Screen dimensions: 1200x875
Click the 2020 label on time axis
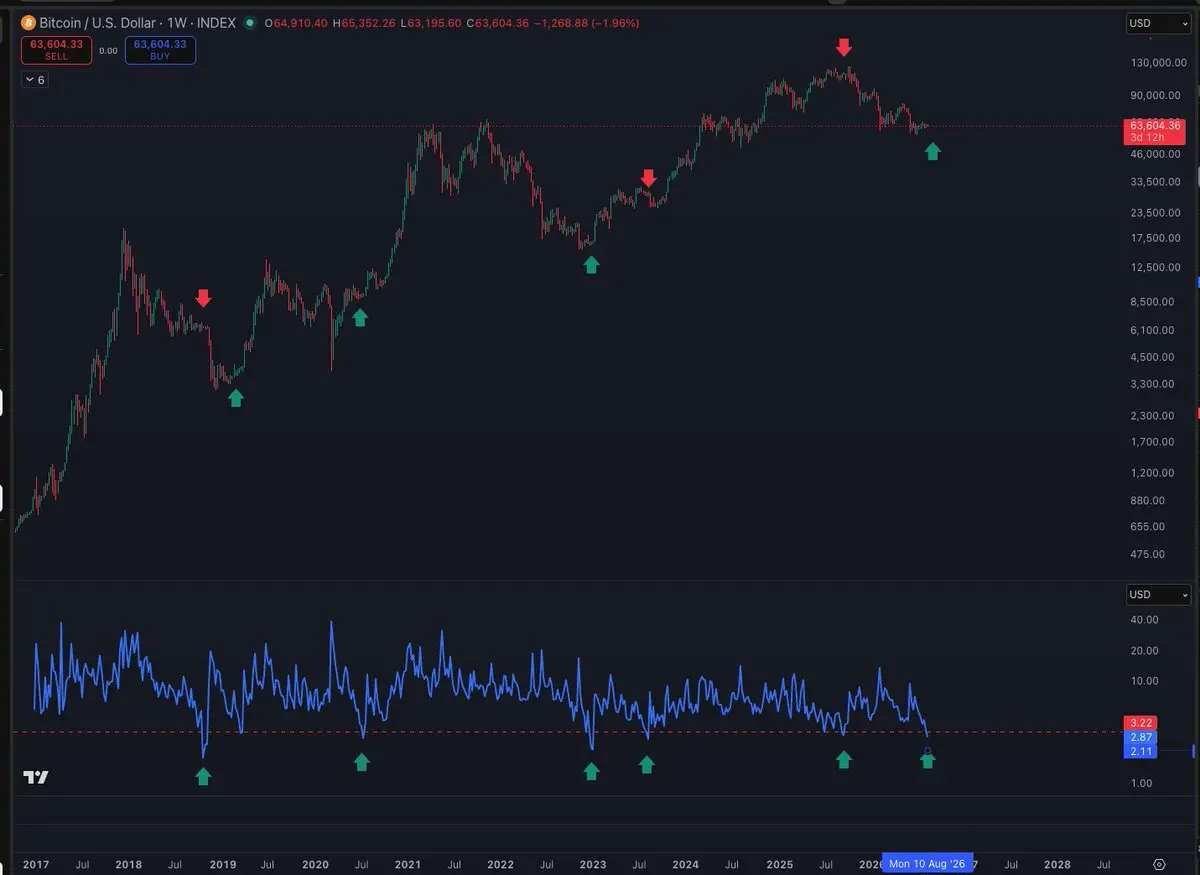click(315, 864)
